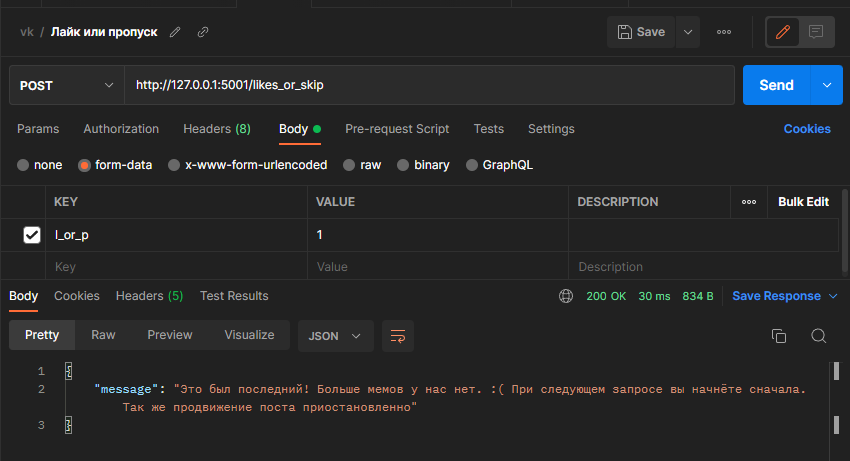The image size is (850, 461).
Task: Search the response with magnifier icon
Action: (819, 336)
